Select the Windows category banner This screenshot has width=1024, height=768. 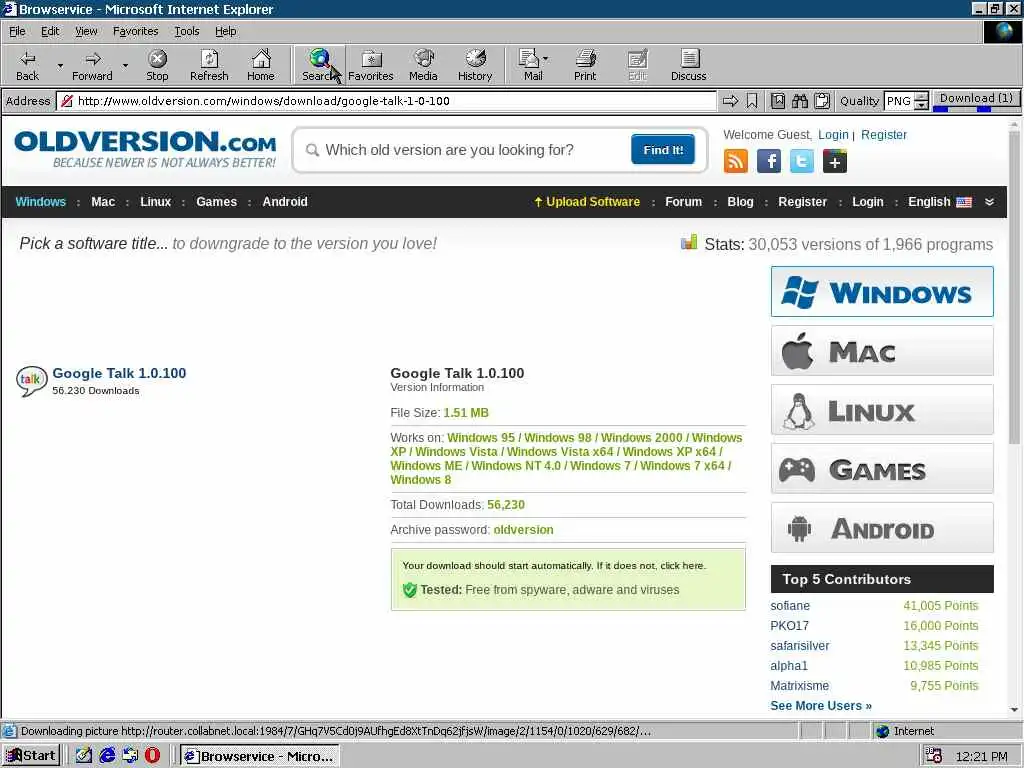click(882, 291)
